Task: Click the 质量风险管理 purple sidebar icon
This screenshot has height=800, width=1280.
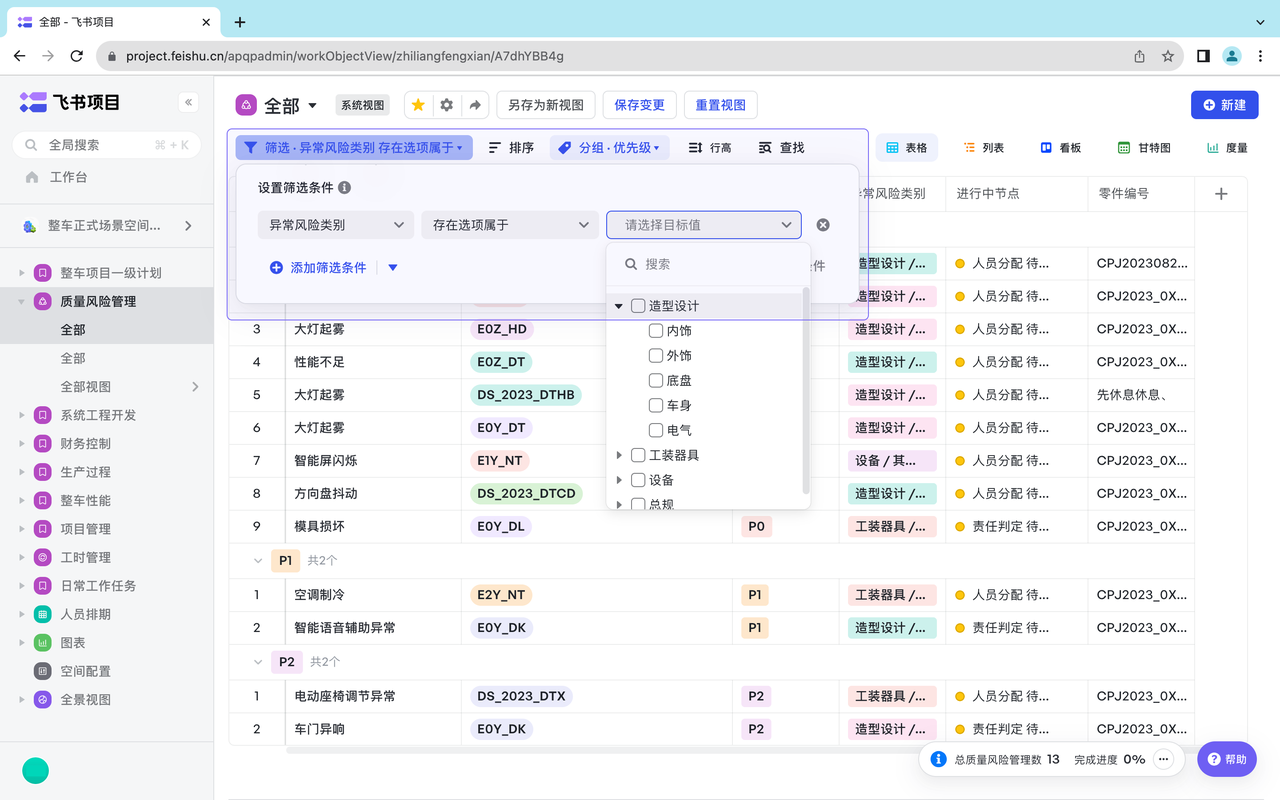Action: (42, 301)
